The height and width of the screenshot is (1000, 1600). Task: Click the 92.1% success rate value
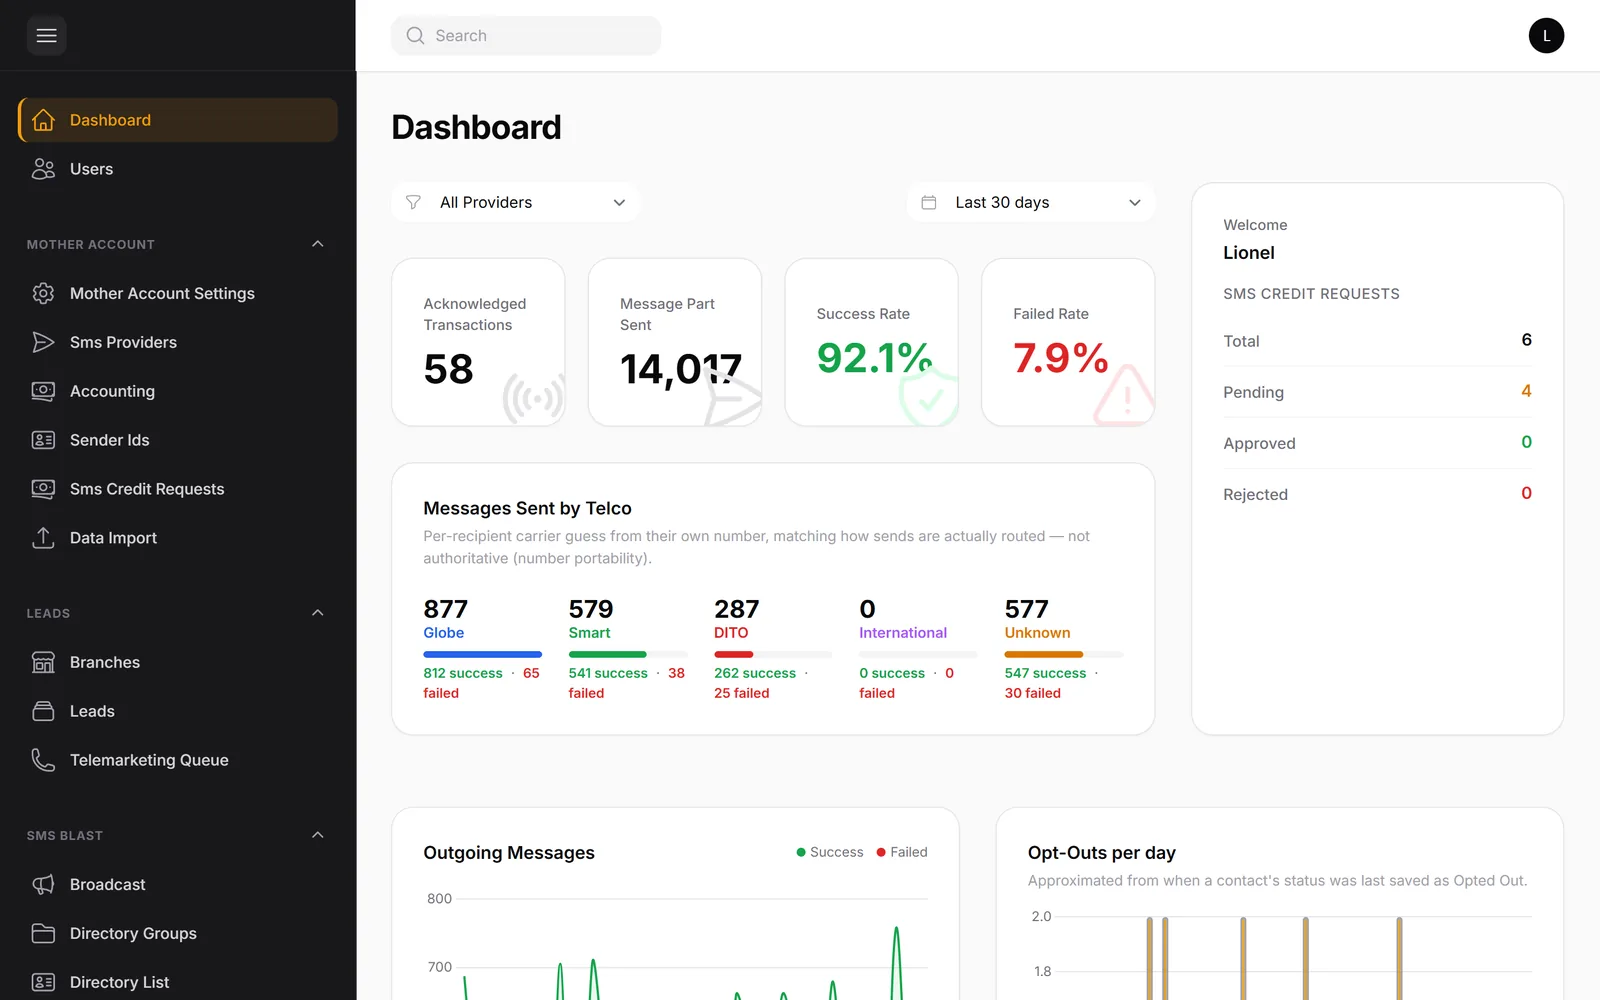(874, 358)
